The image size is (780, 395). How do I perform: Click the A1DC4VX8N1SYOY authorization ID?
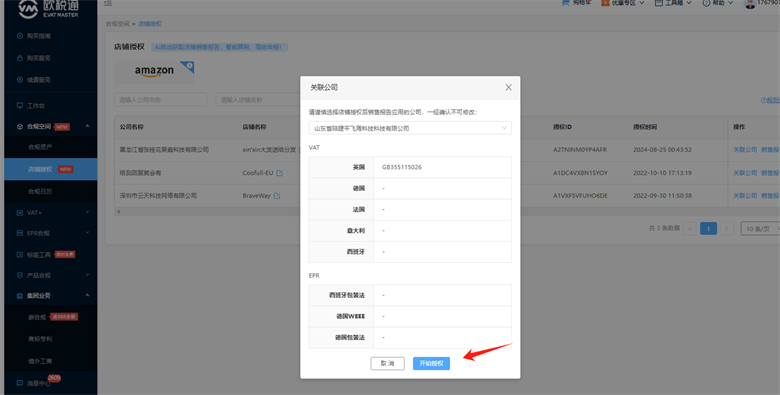click(580, 173)
